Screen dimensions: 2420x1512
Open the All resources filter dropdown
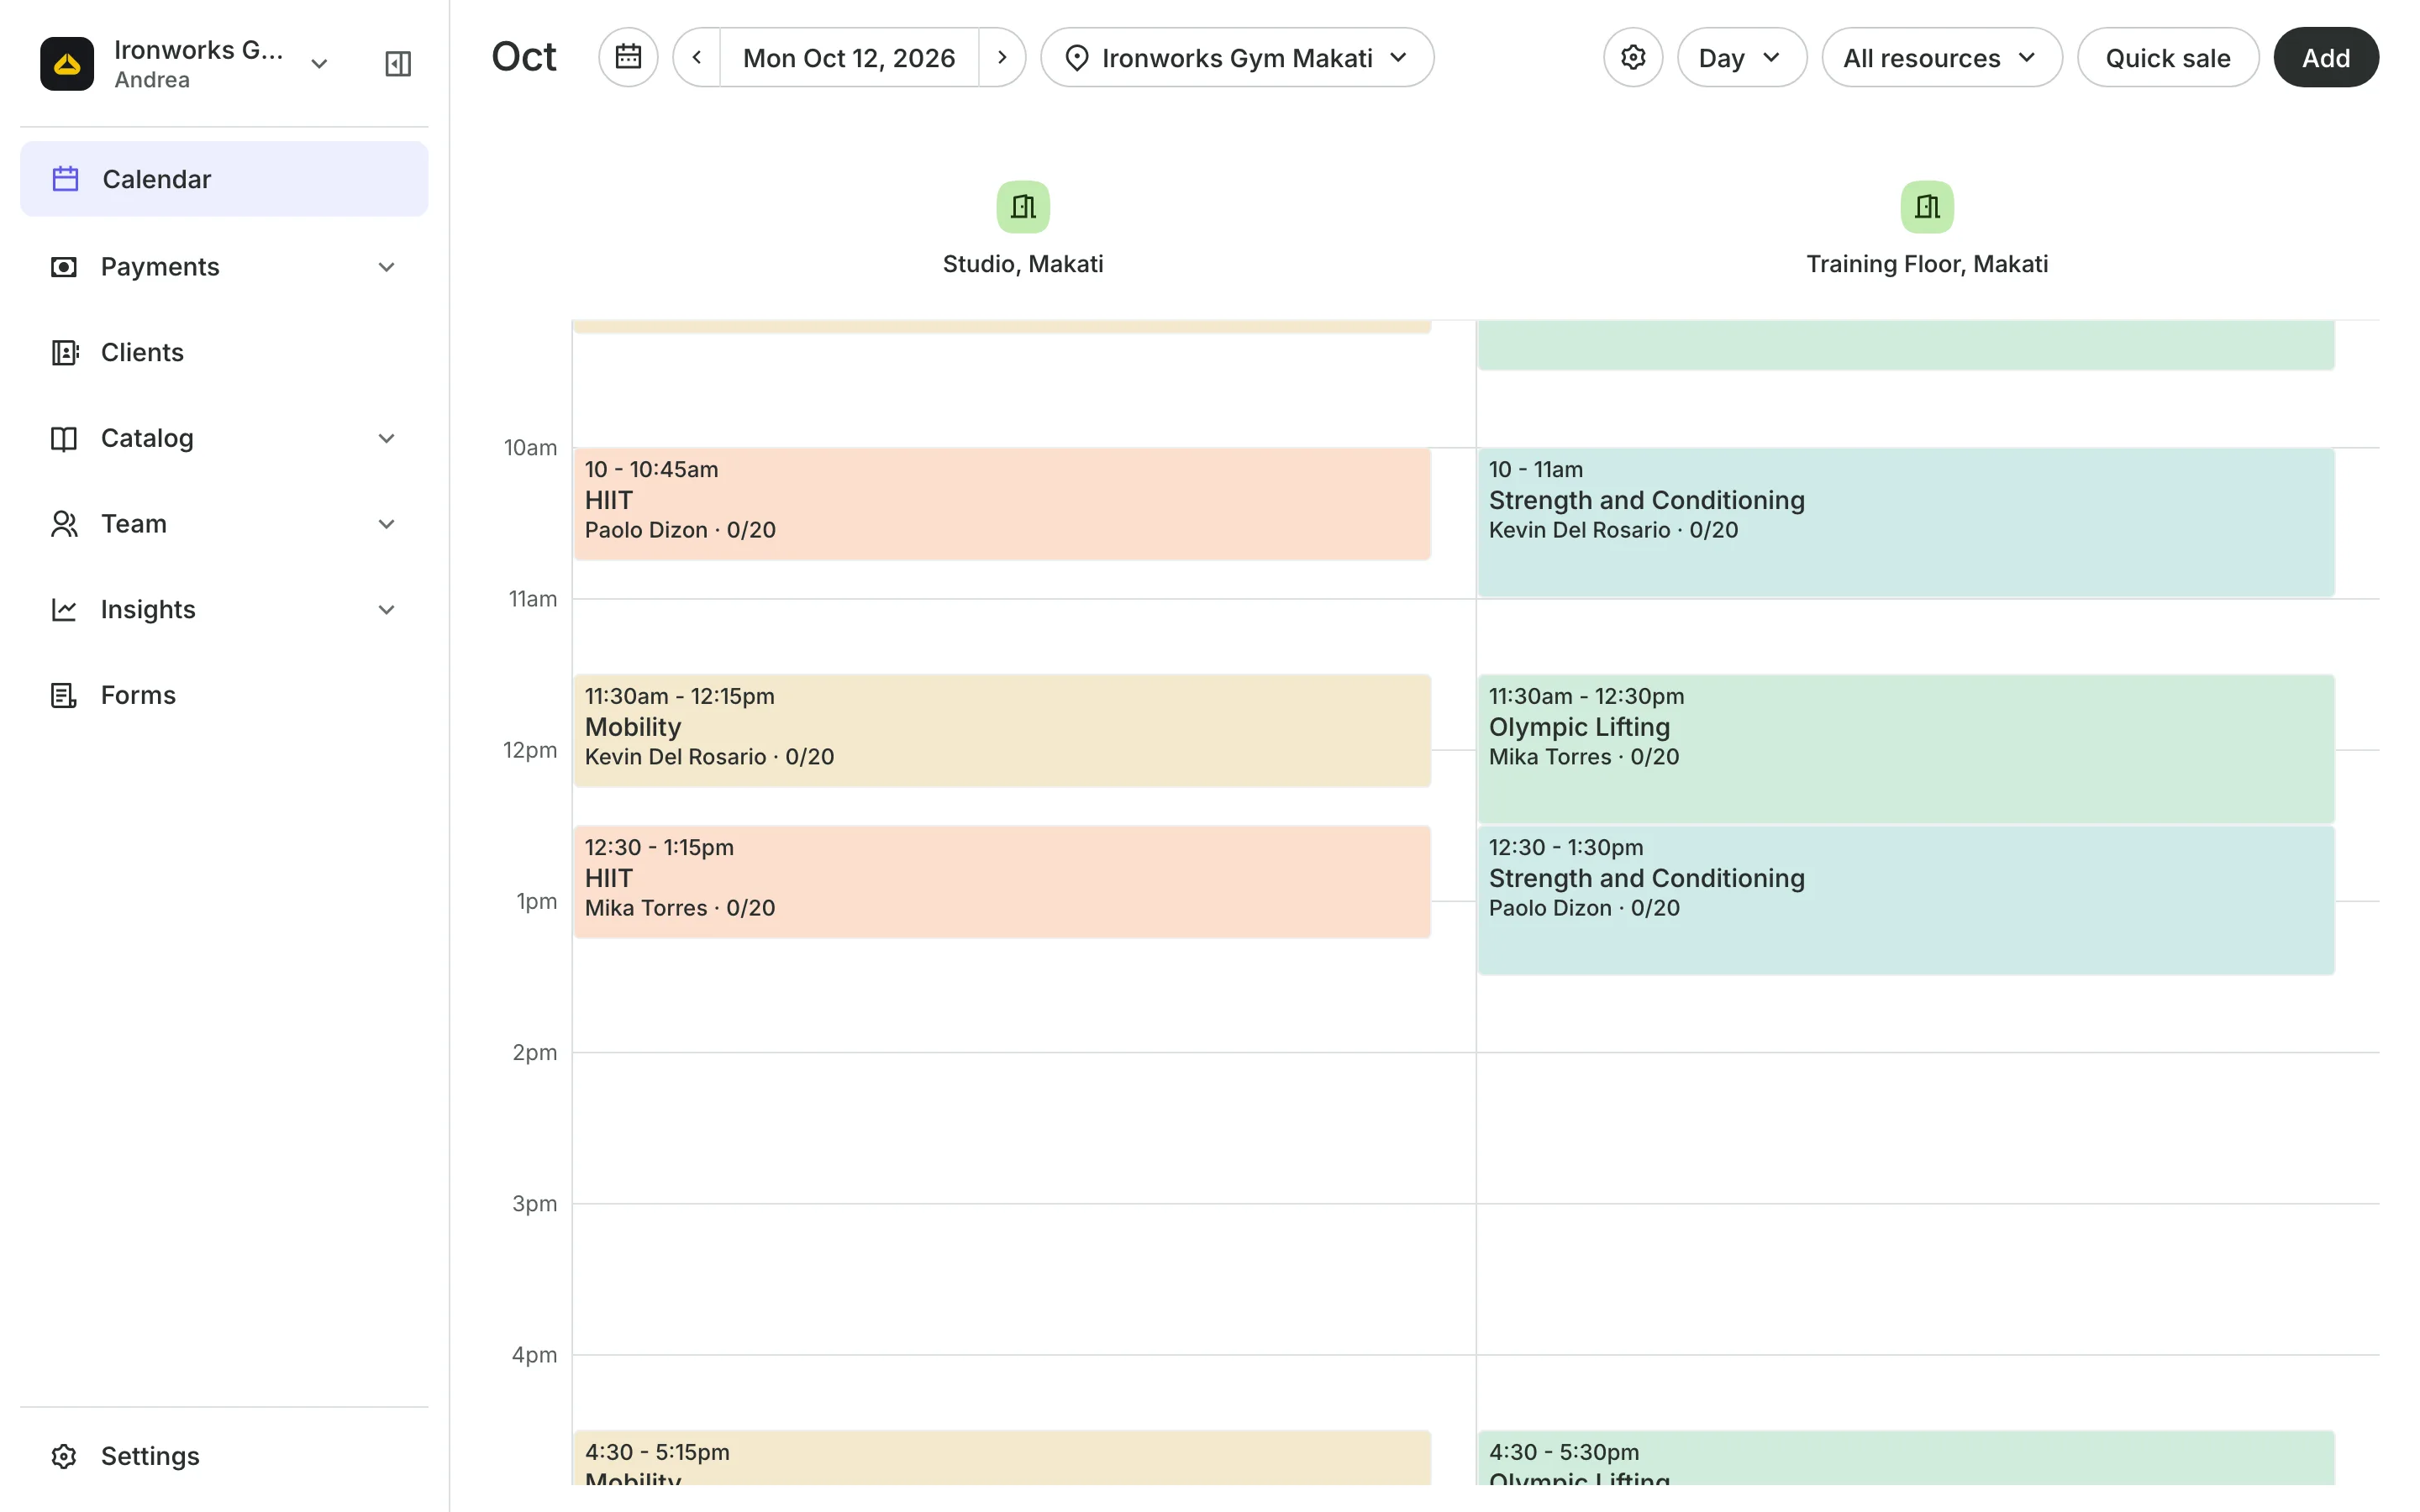[1941, 57]
